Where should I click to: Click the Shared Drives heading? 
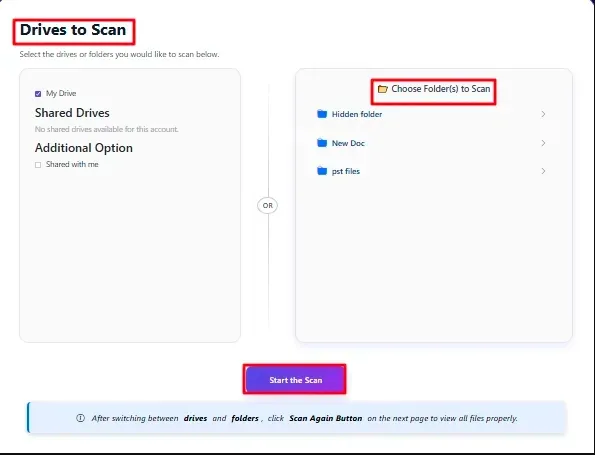point(72,113)
